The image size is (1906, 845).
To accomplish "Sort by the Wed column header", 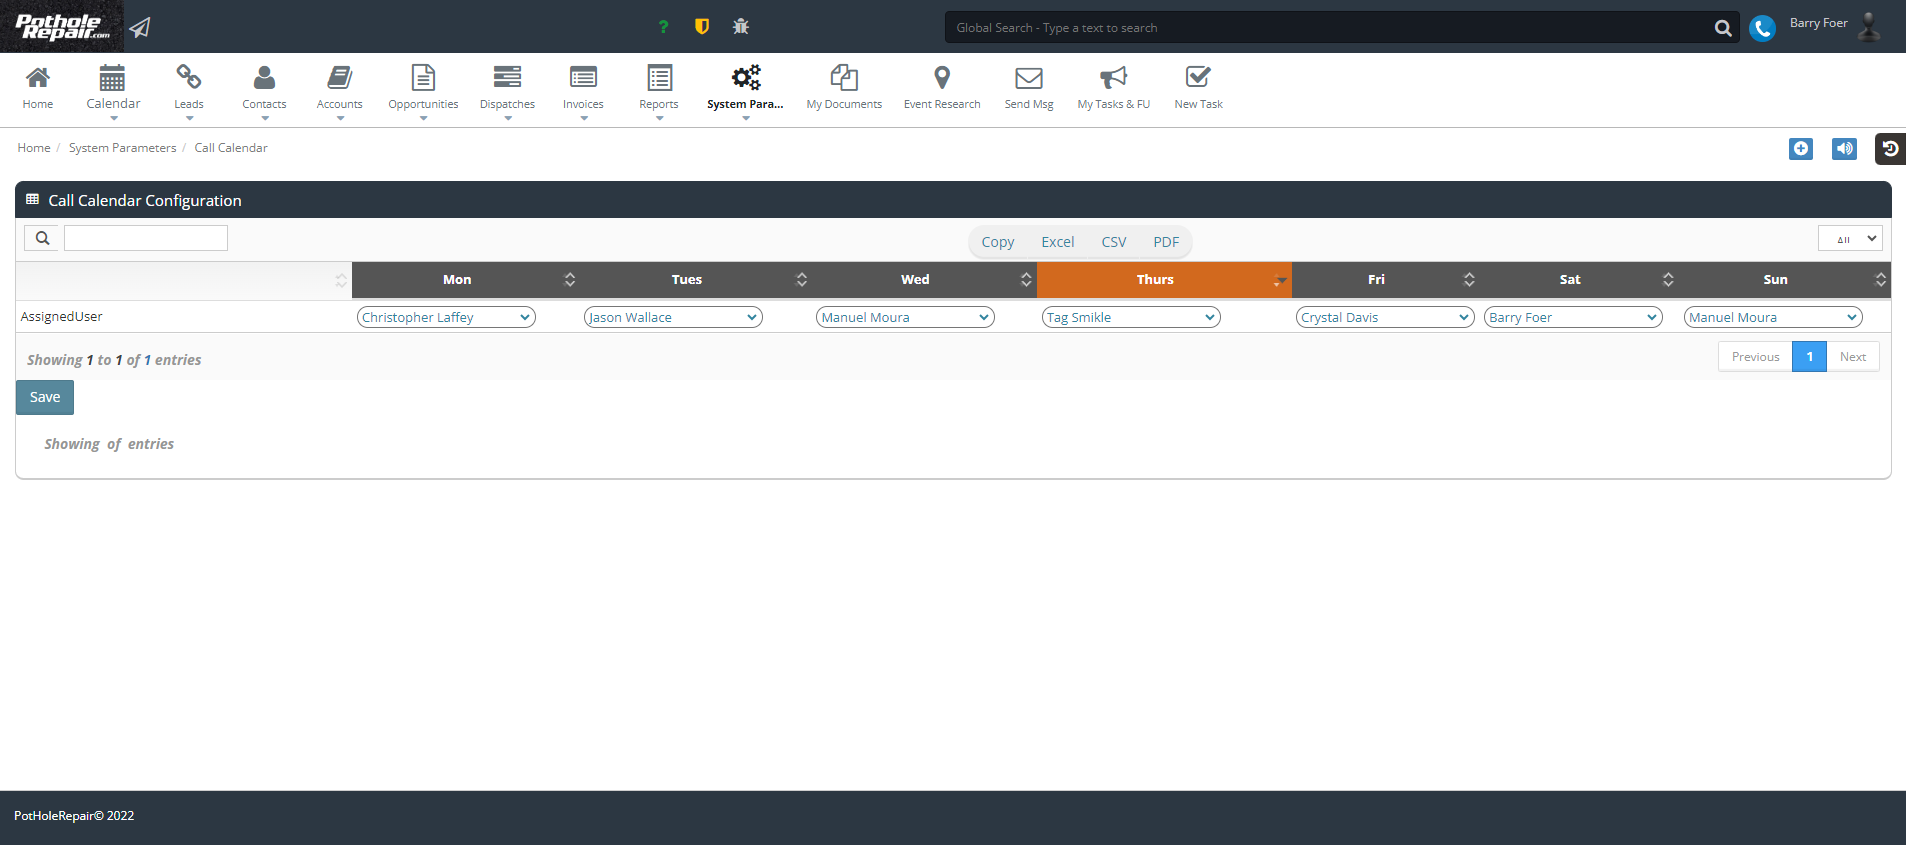I will pos(924,280).
